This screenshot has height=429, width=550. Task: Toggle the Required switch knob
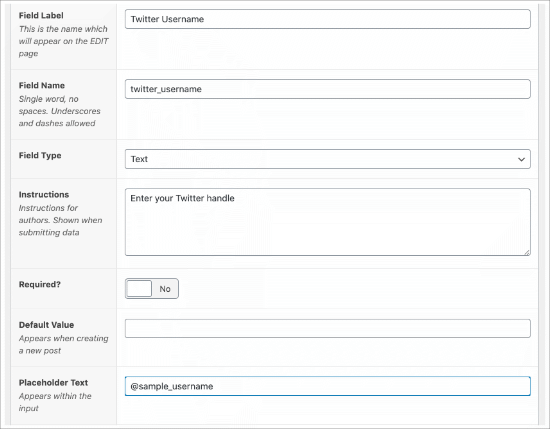click(x=139, y=289)
